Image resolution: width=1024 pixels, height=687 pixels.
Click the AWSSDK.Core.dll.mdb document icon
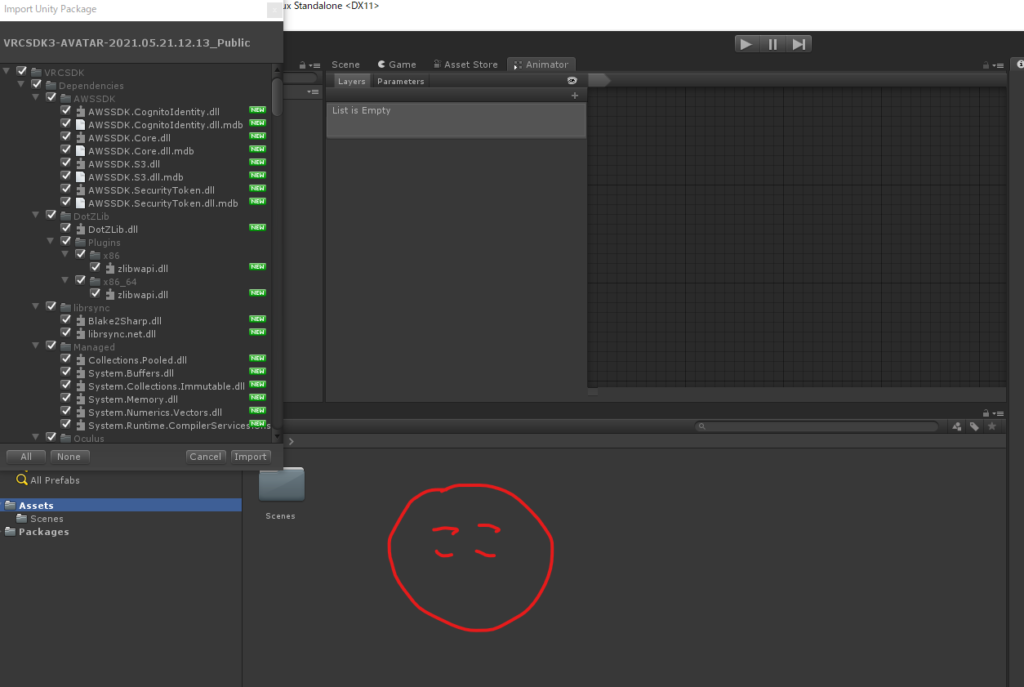(x=80, y=150)
